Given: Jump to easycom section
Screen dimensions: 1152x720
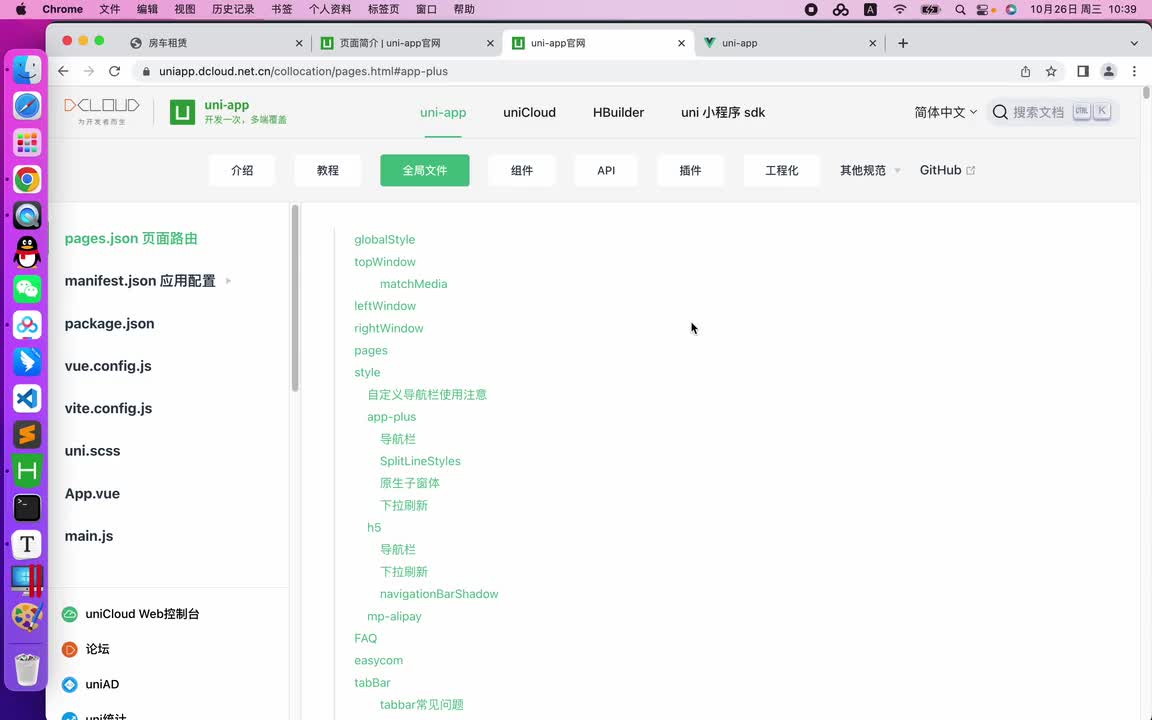Looking at the screenshot, I should click(378, 660).
